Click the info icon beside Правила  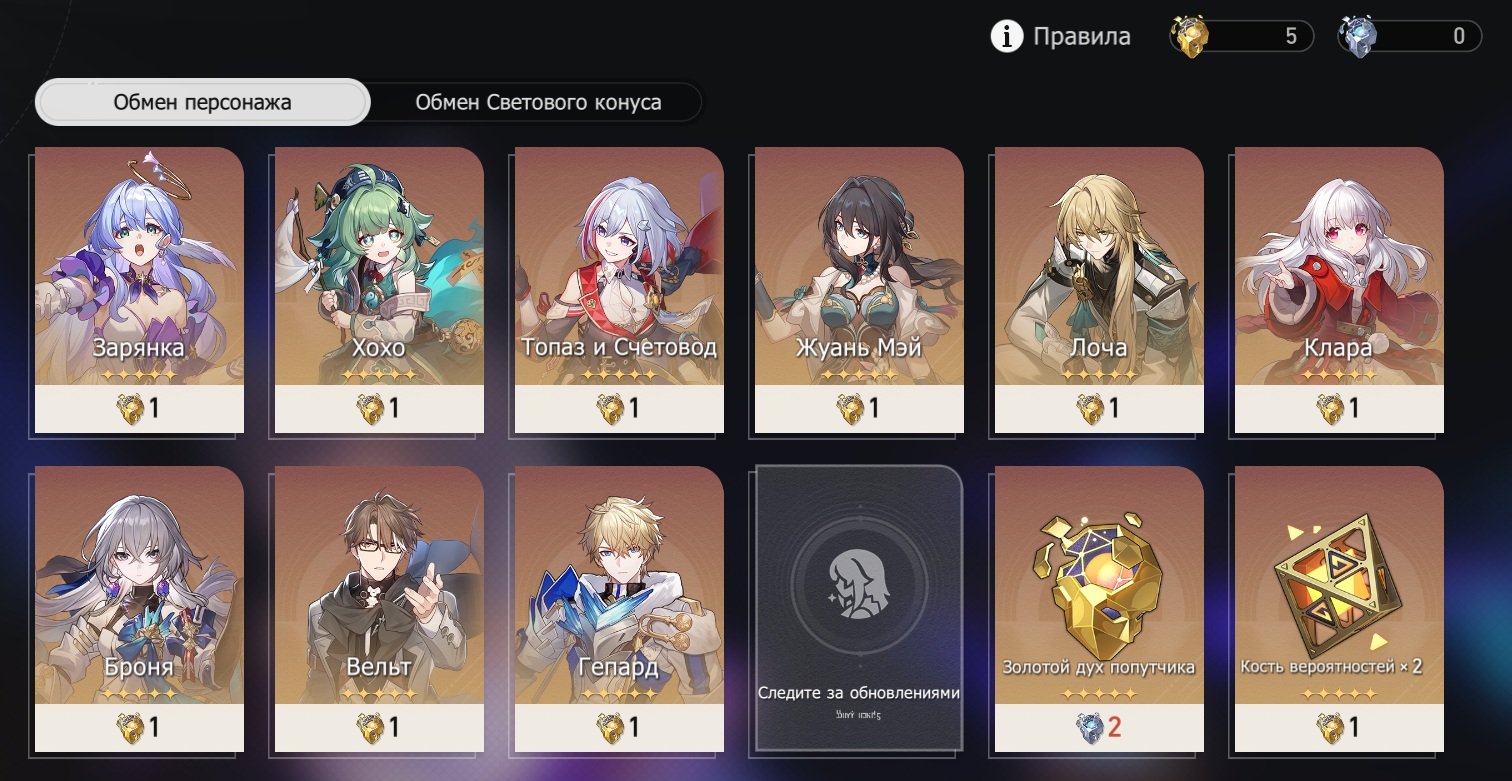[1007, 37]
